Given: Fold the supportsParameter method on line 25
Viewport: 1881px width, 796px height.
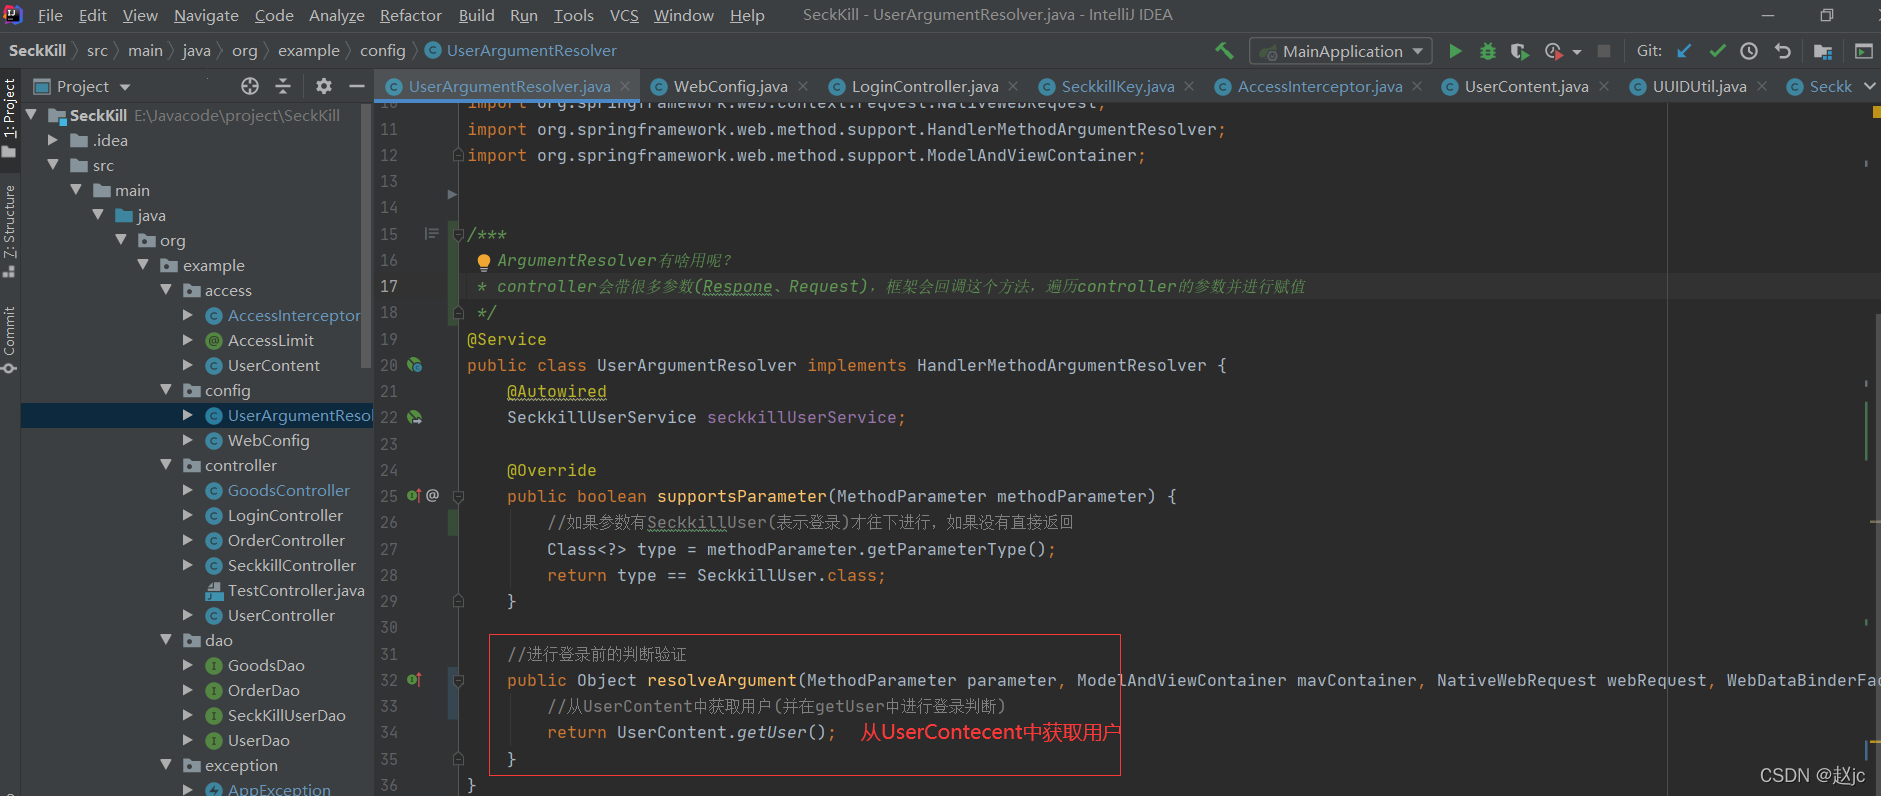Looking at the screenshot, I should click(x=458, y=496).
